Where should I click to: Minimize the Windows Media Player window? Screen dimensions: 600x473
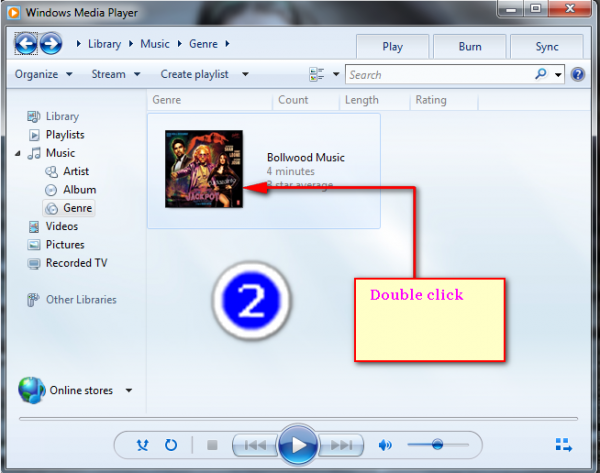pos(511,9)
